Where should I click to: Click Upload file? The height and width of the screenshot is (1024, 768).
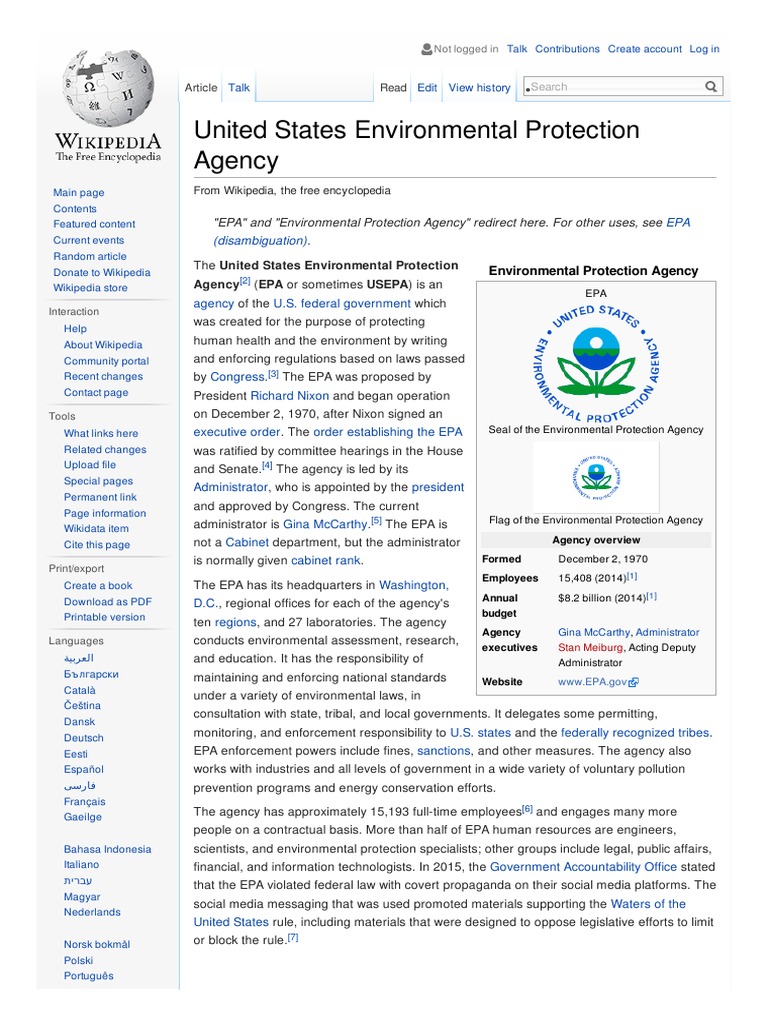(x=89, y=465)
